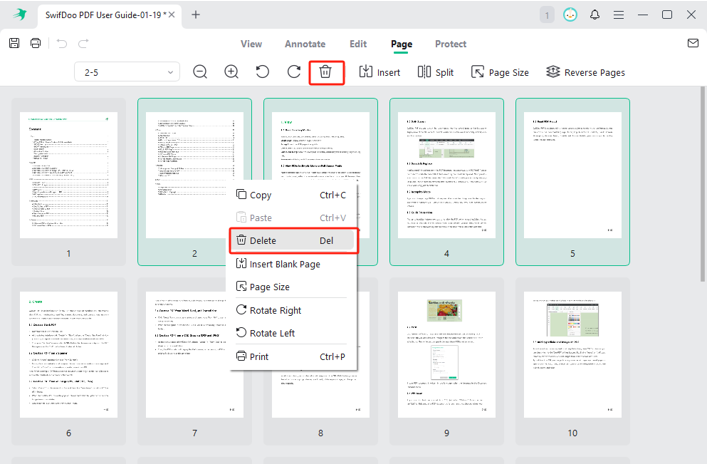Close the SwifDoo PDF User Guide tab
The image size is (707, 464).
tap(172, 15)
